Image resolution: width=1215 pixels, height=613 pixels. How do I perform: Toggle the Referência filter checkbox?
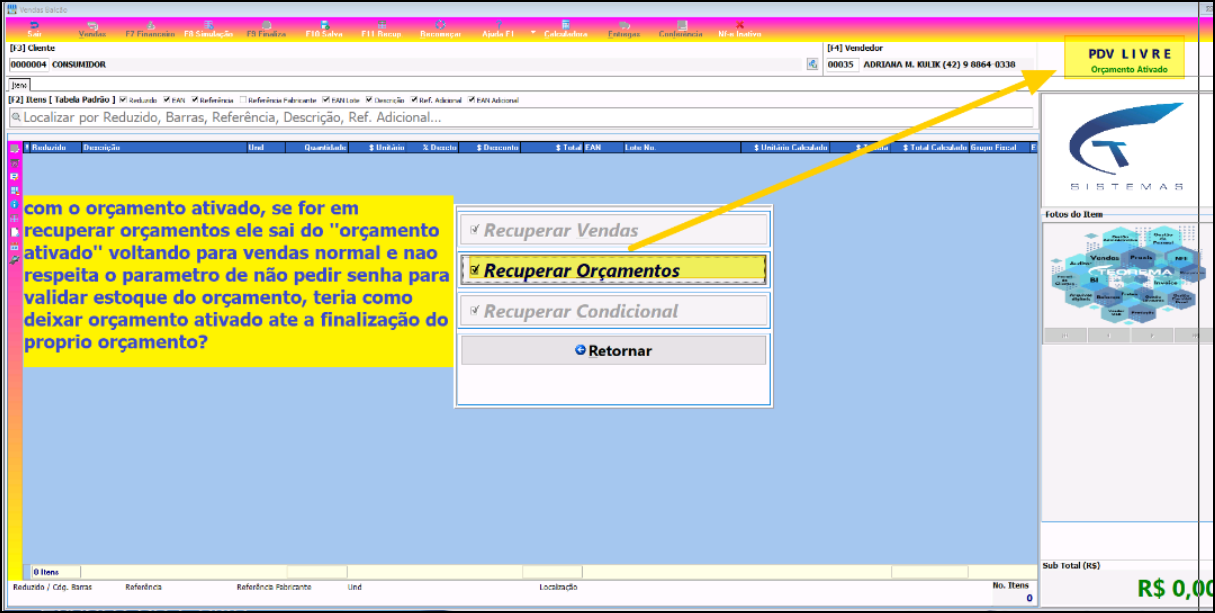(x=193, y=100)
